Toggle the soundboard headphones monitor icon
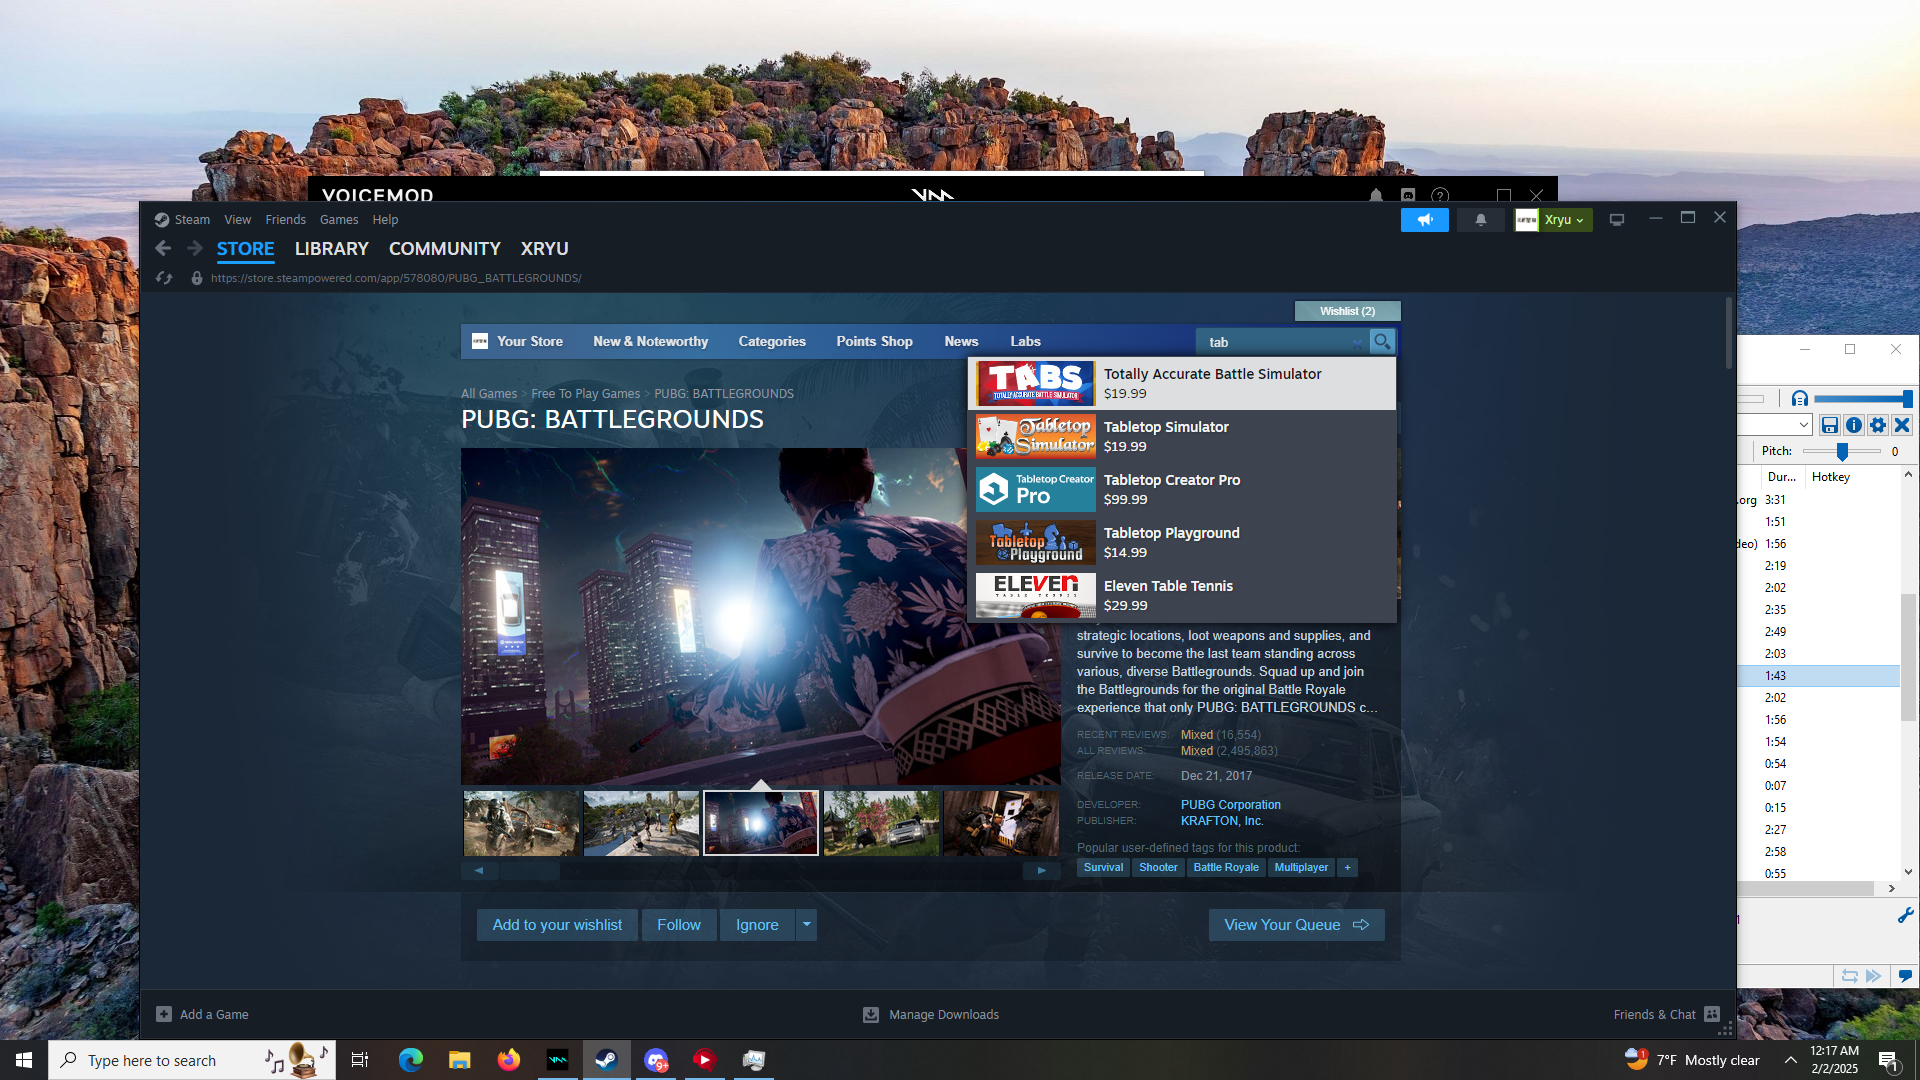 (x=1799, y=399)
